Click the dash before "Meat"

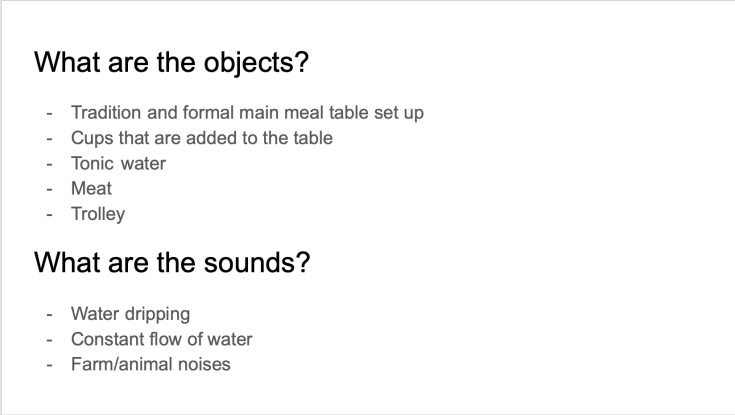point(51,188)
